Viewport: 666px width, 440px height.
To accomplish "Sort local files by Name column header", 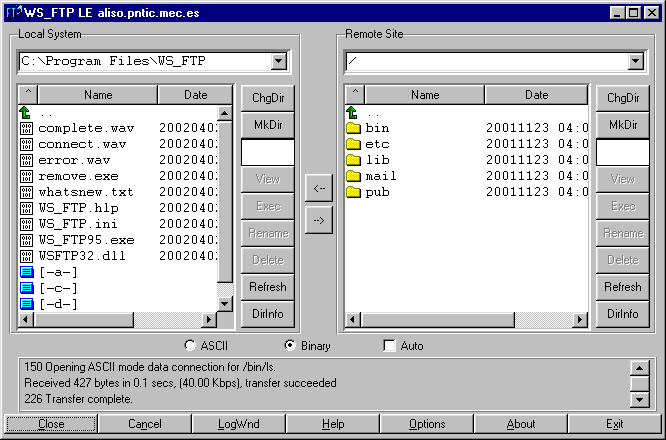I will [x=98, y=95].
